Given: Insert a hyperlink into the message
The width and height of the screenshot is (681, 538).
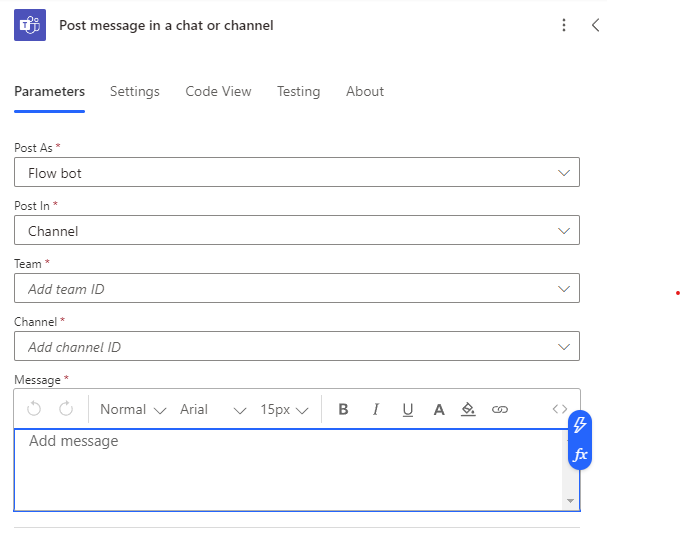Looking at the screenshot, I should tap(500, 409).
